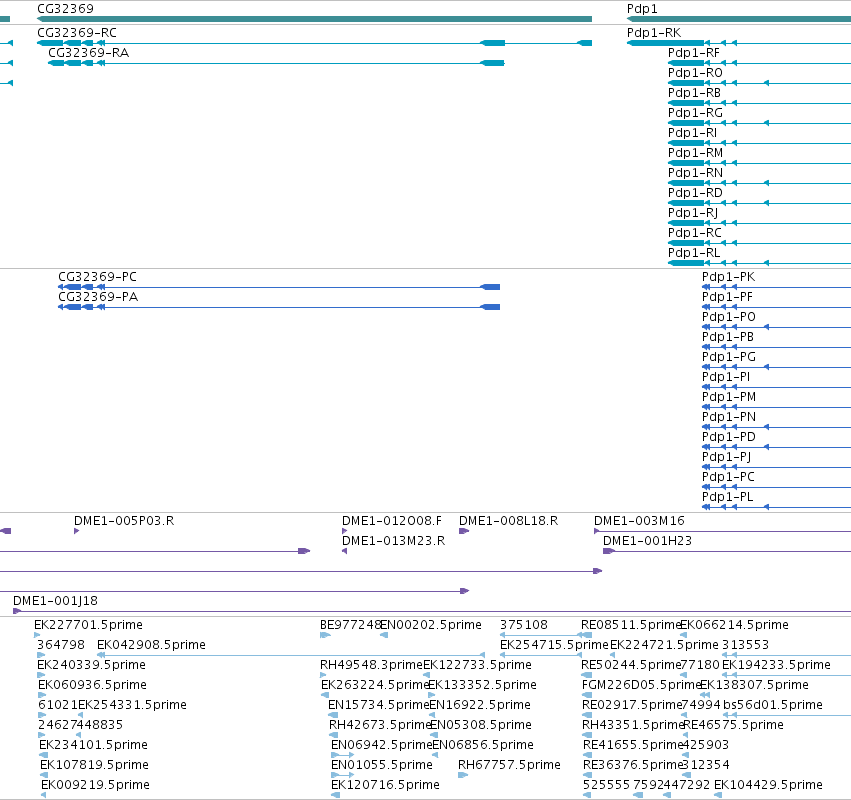Click the EK009219.5prime EST label
Screen dimensions: 851x800
[96, 785]
